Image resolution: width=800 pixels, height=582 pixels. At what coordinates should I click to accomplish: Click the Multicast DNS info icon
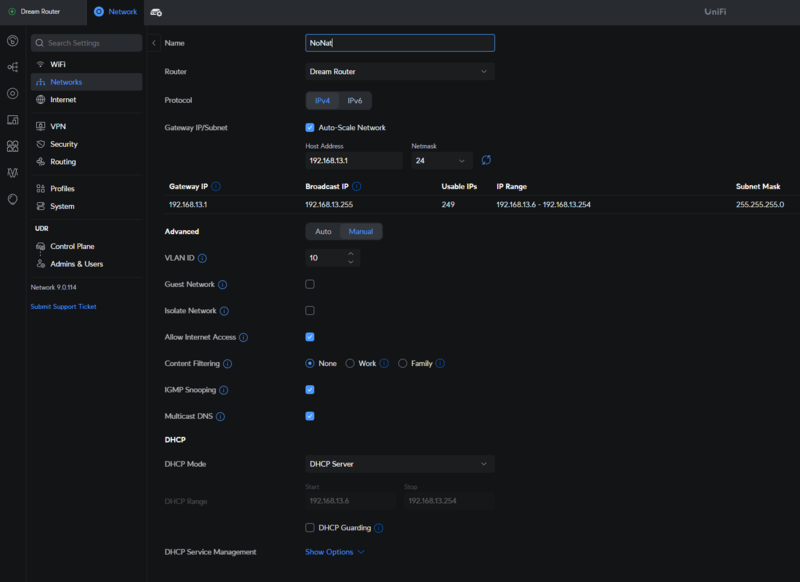click(x=220, y=417)
